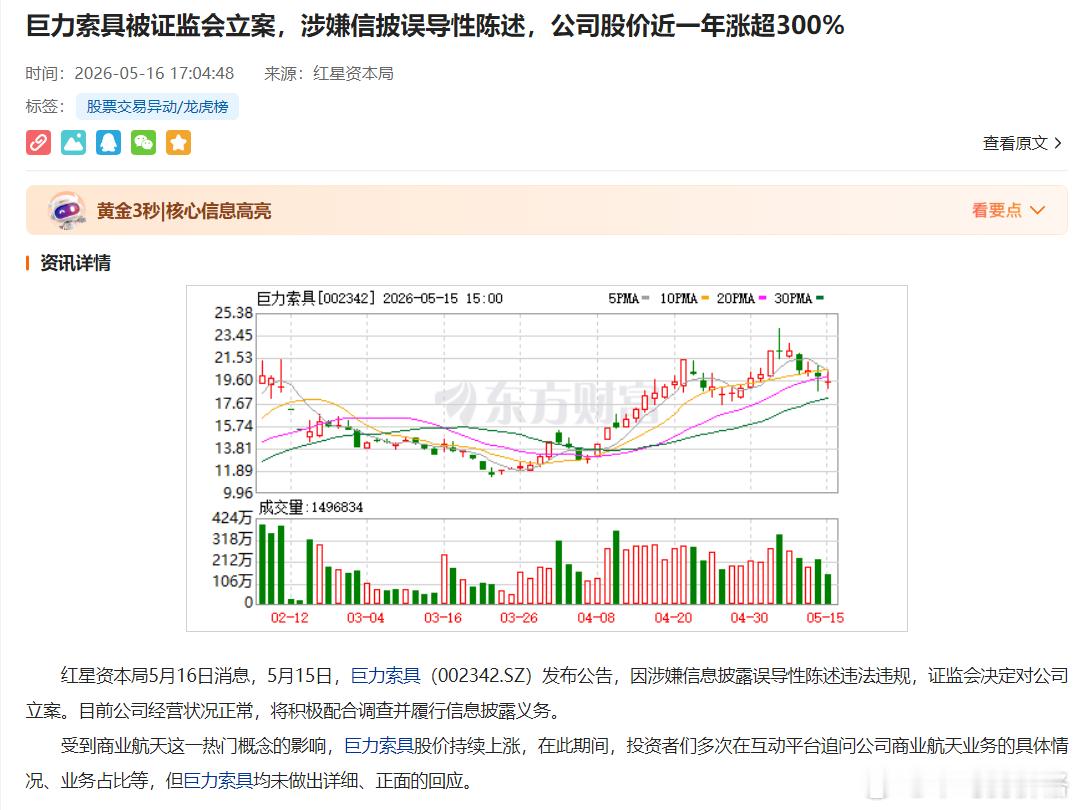Viewport: 1079px width, 810px height.
Task: Click the 巨力索具 stock K-line chart image
Action: (x=546, y=458)
